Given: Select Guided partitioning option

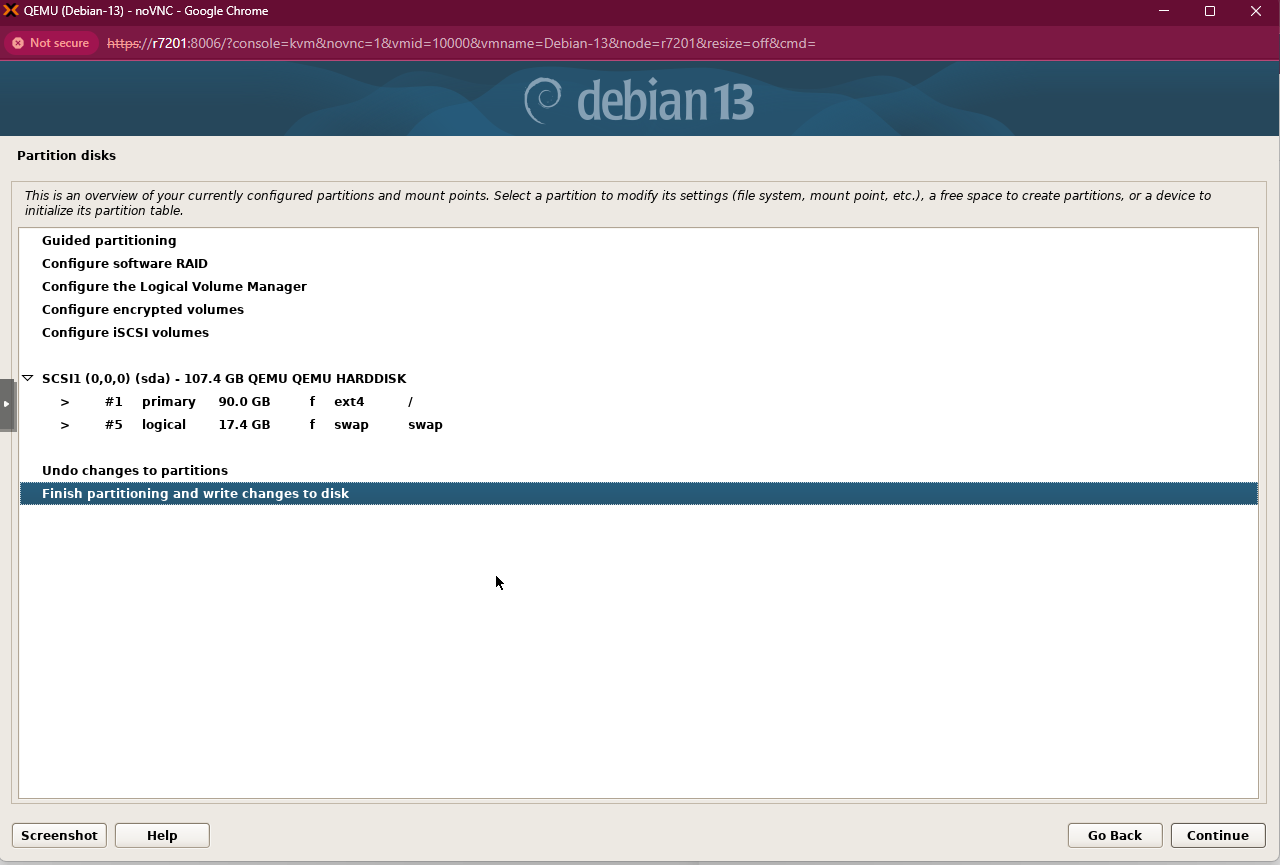Looking at the screenshot, I should click(x=109, y=240).
